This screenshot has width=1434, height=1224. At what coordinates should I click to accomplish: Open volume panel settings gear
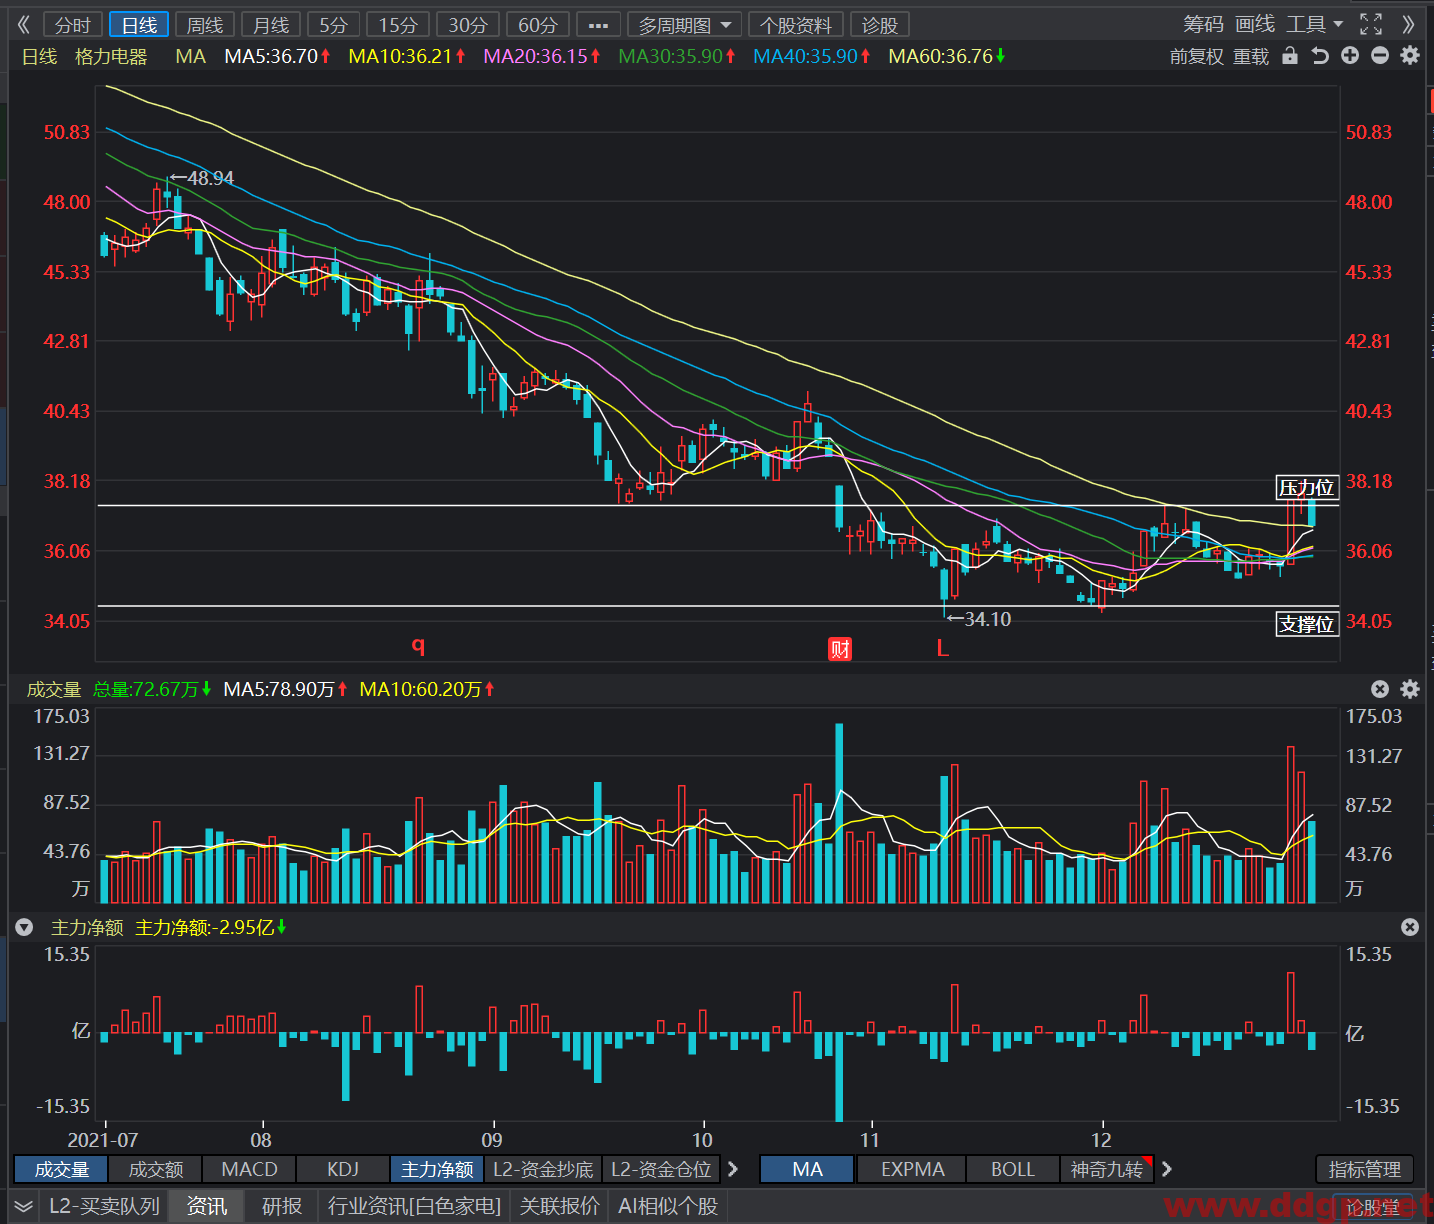(1410, 689)
